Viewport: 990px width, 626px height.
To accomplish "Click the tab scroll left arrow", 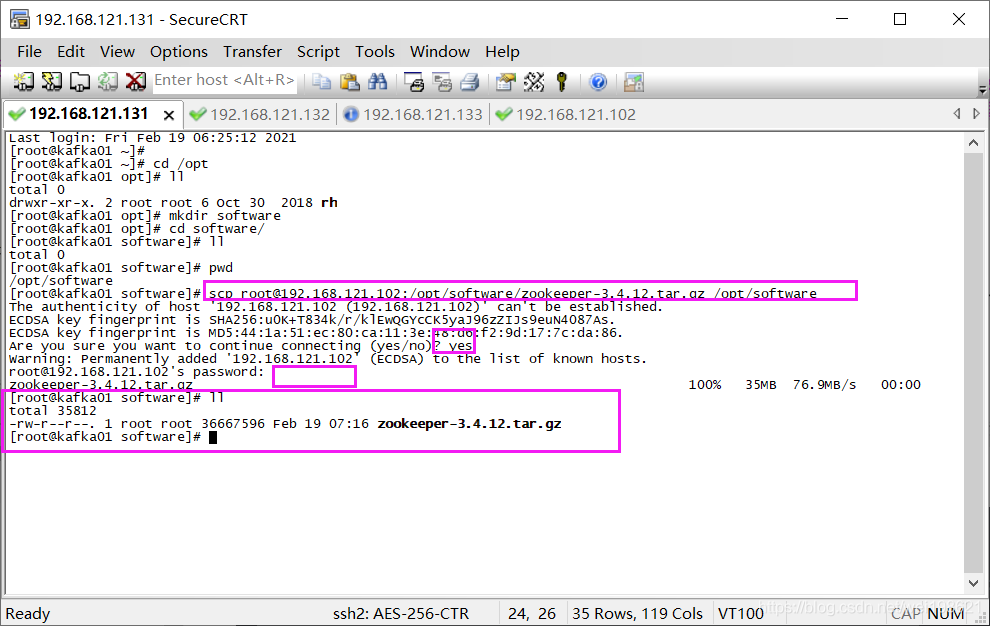I will coord(957,114).
